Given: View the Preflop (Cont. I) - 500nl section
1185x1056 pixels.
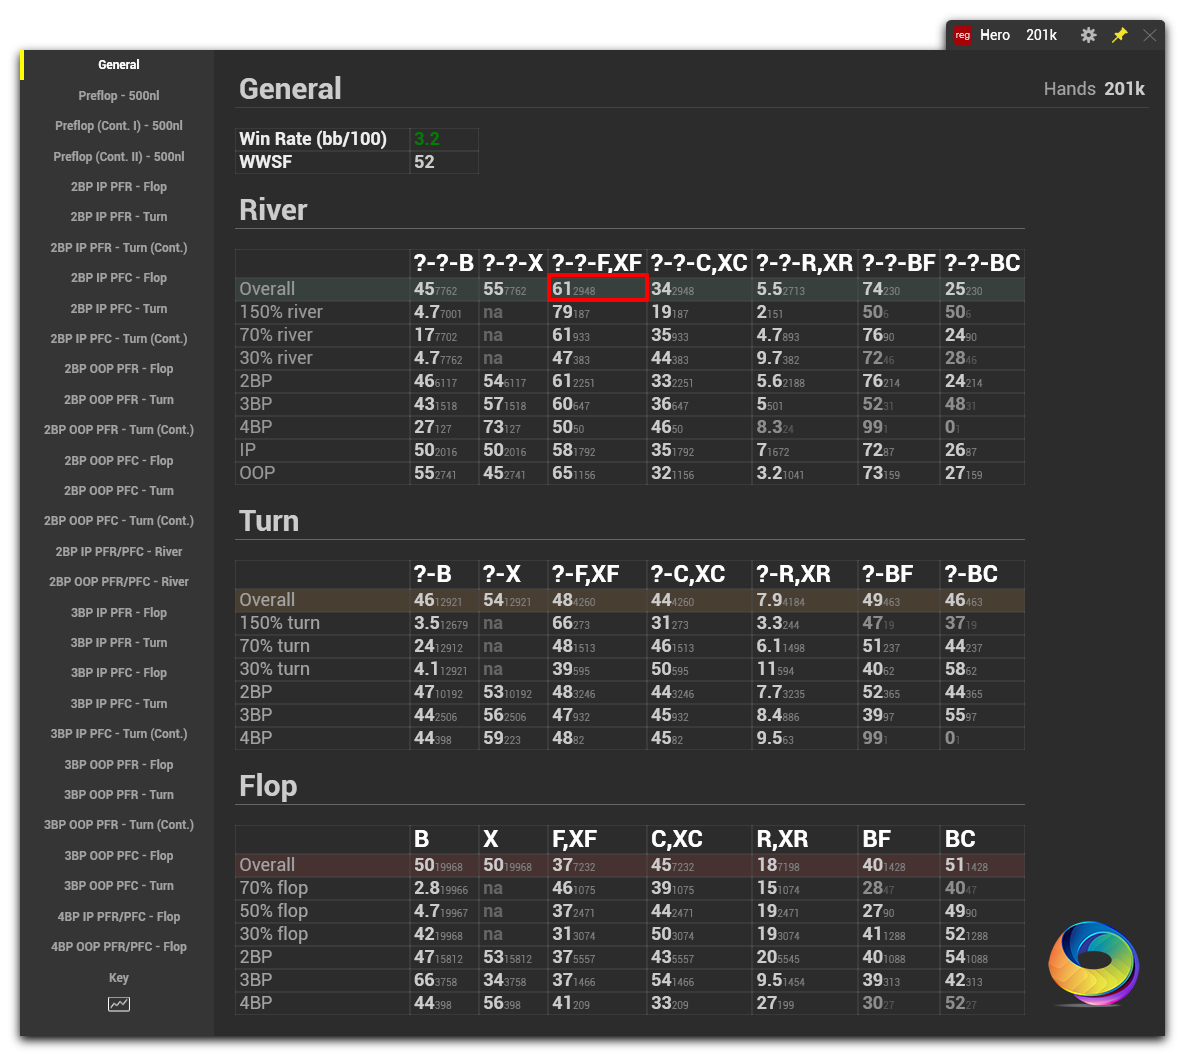Looking at the screenshot, I should [118, 126].
